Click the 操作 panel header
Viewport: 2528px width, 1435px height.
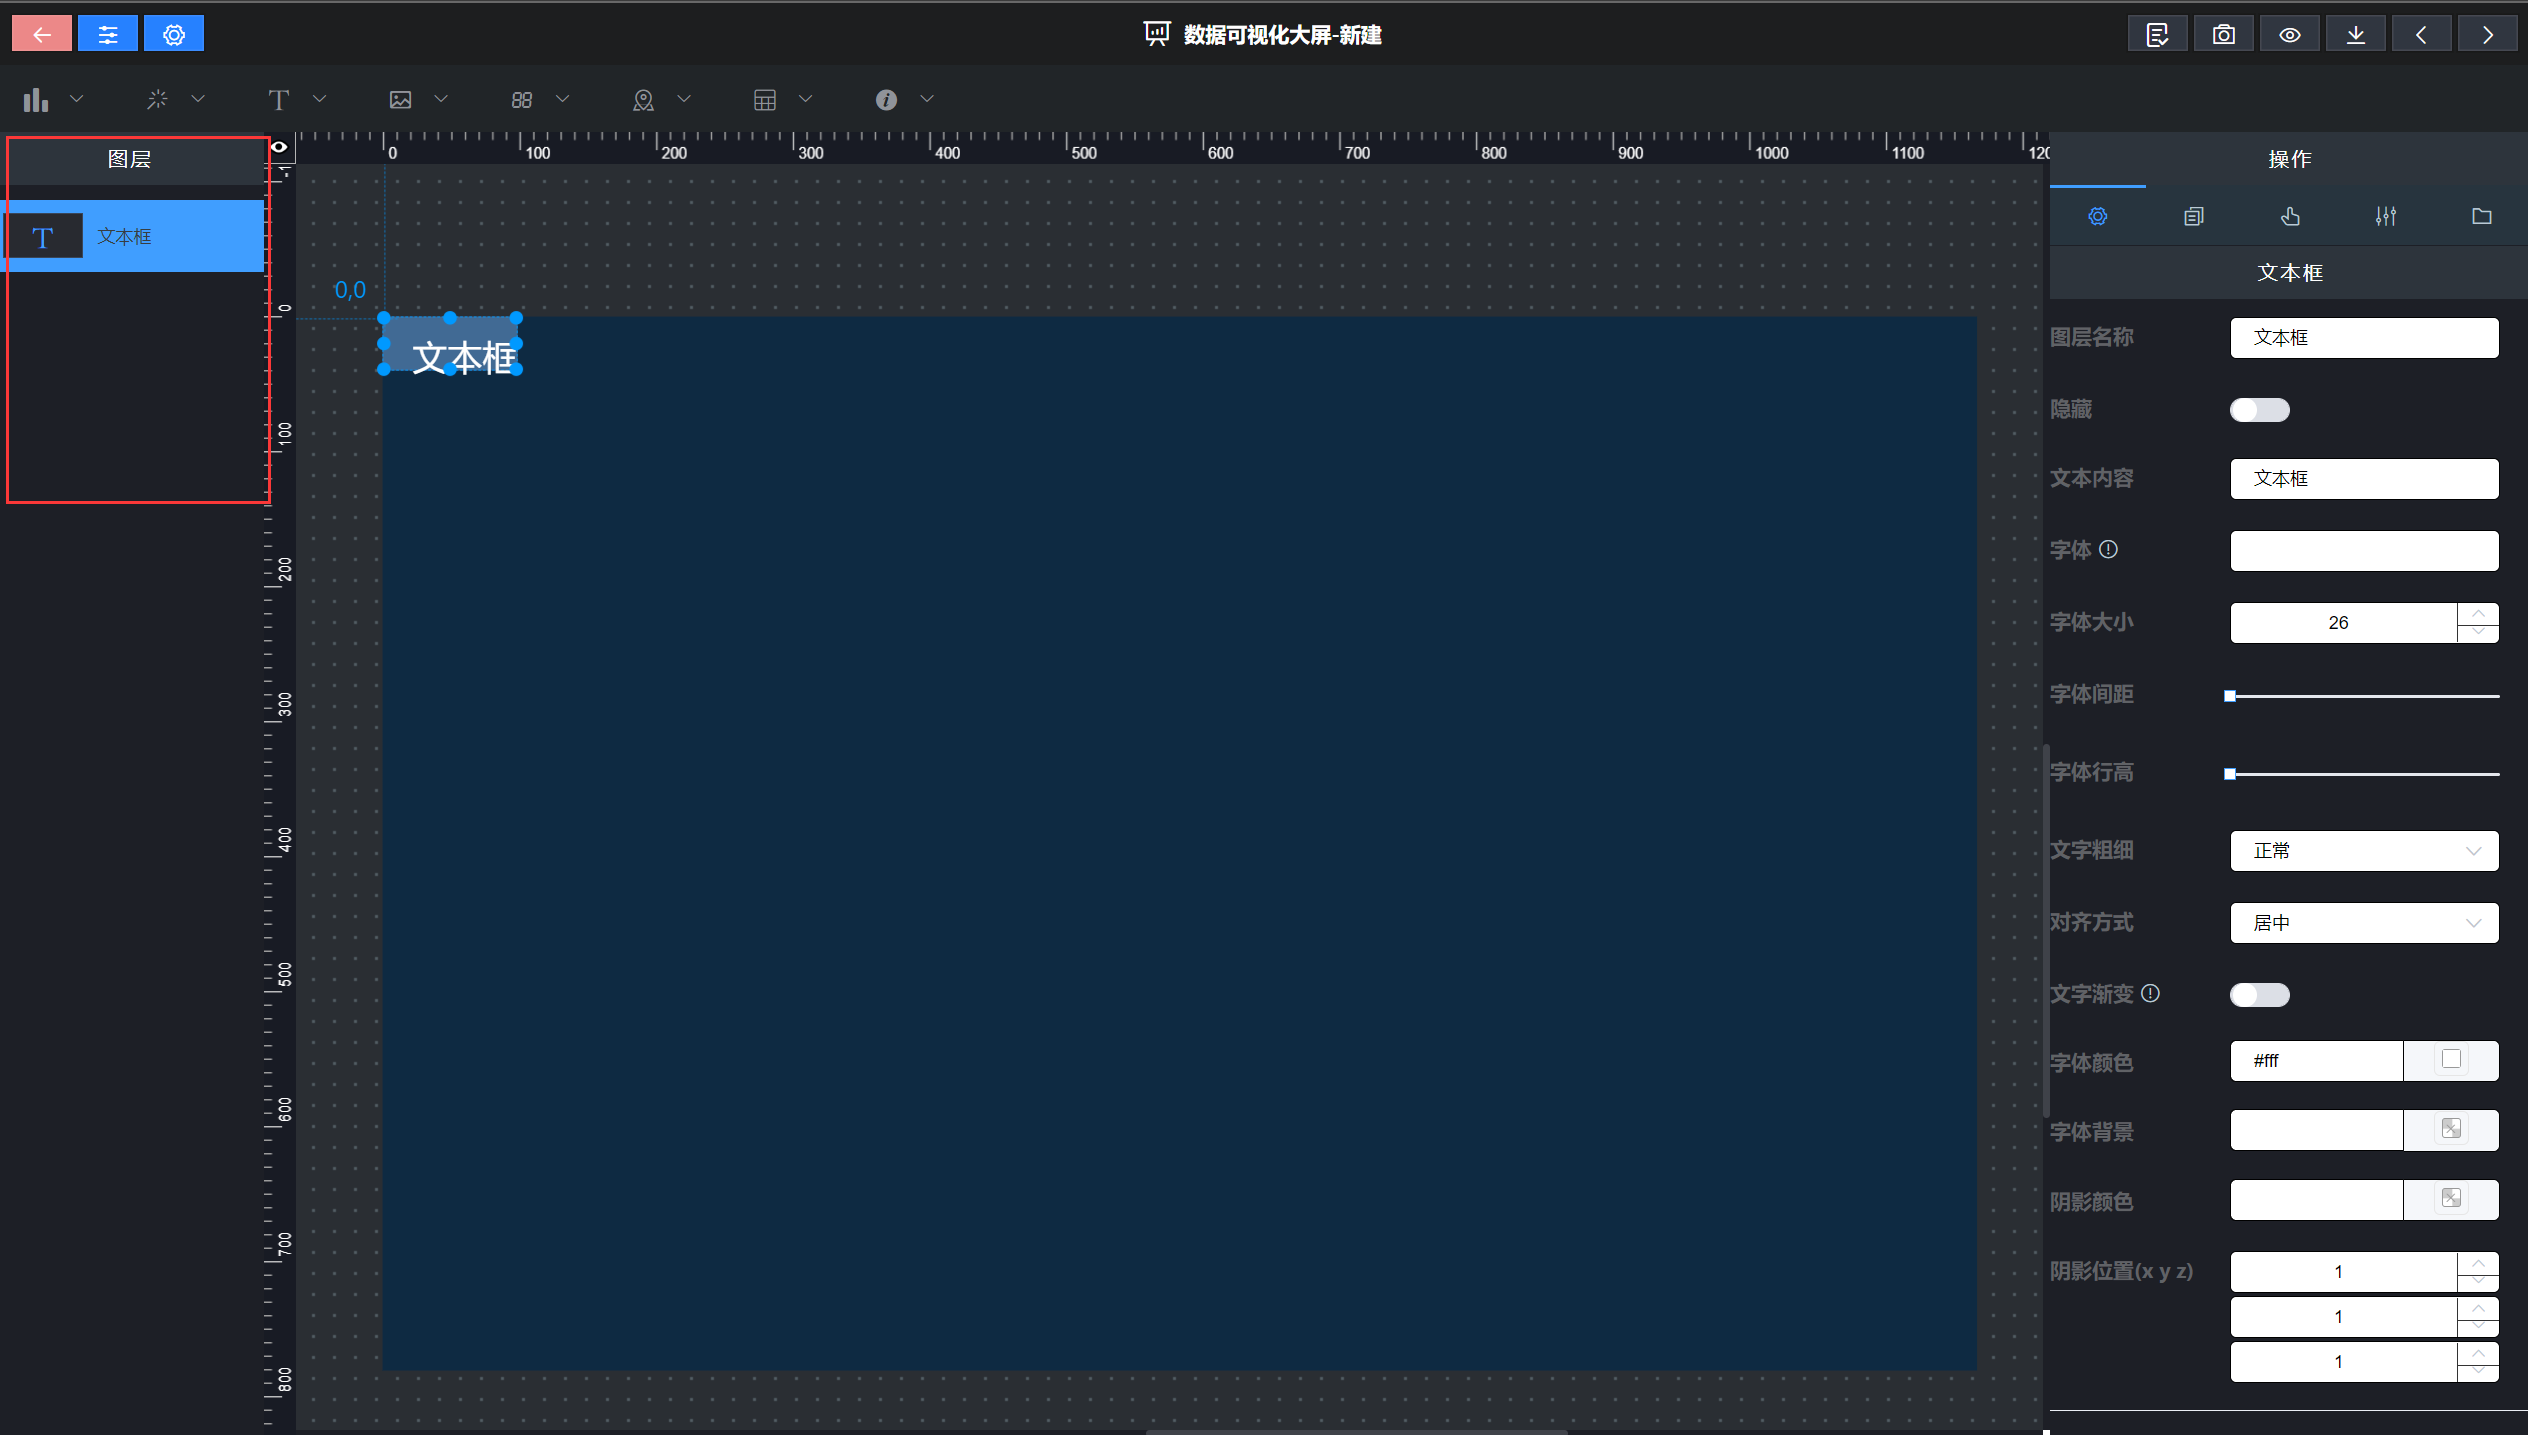[2289, 159]
